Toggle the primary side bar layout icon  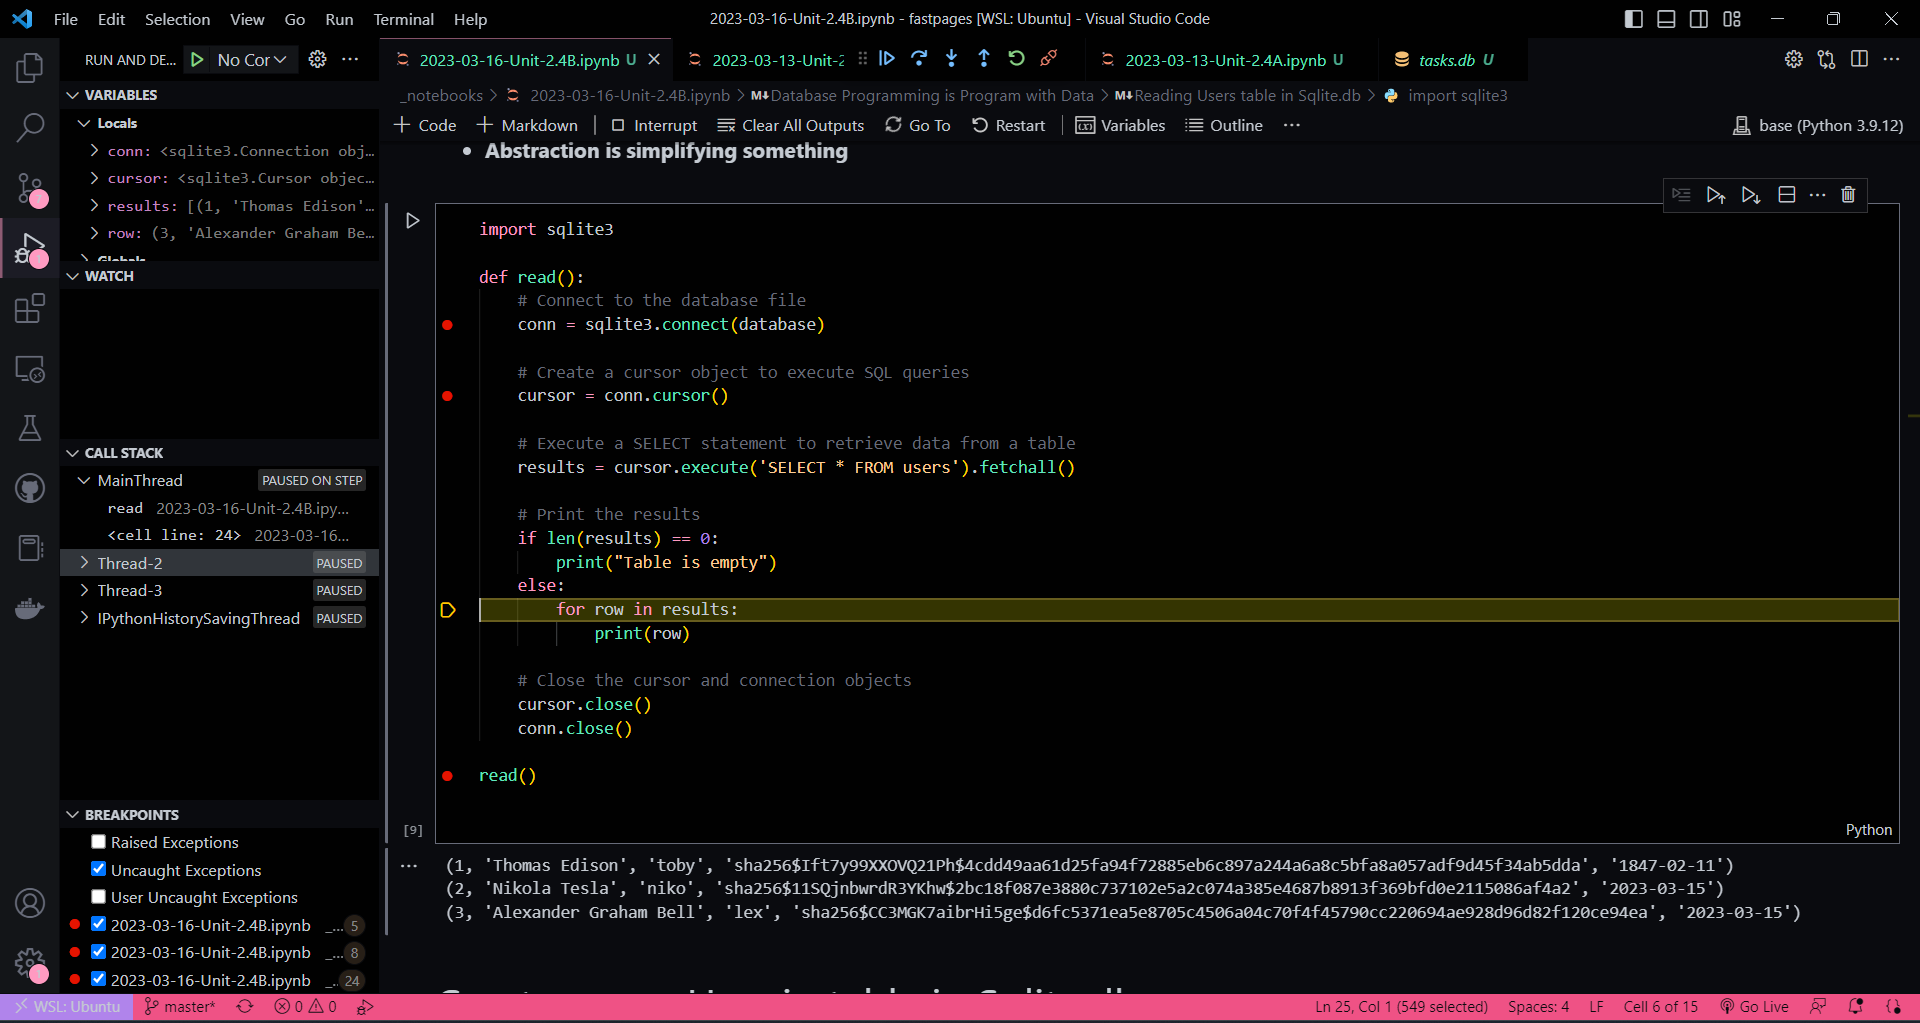pyautogui.click(x=1634, y=19)
